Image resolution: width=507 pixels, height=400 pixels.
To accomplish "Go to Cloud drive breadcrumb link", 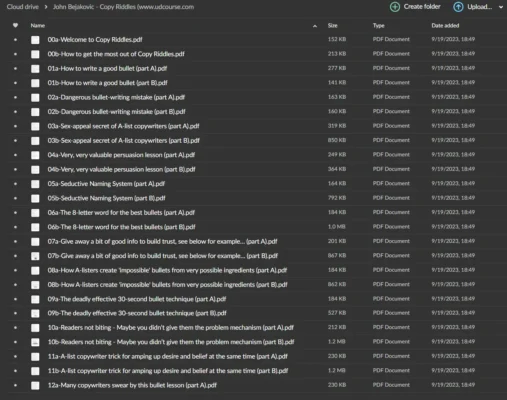I will click(x=23, y=7).
